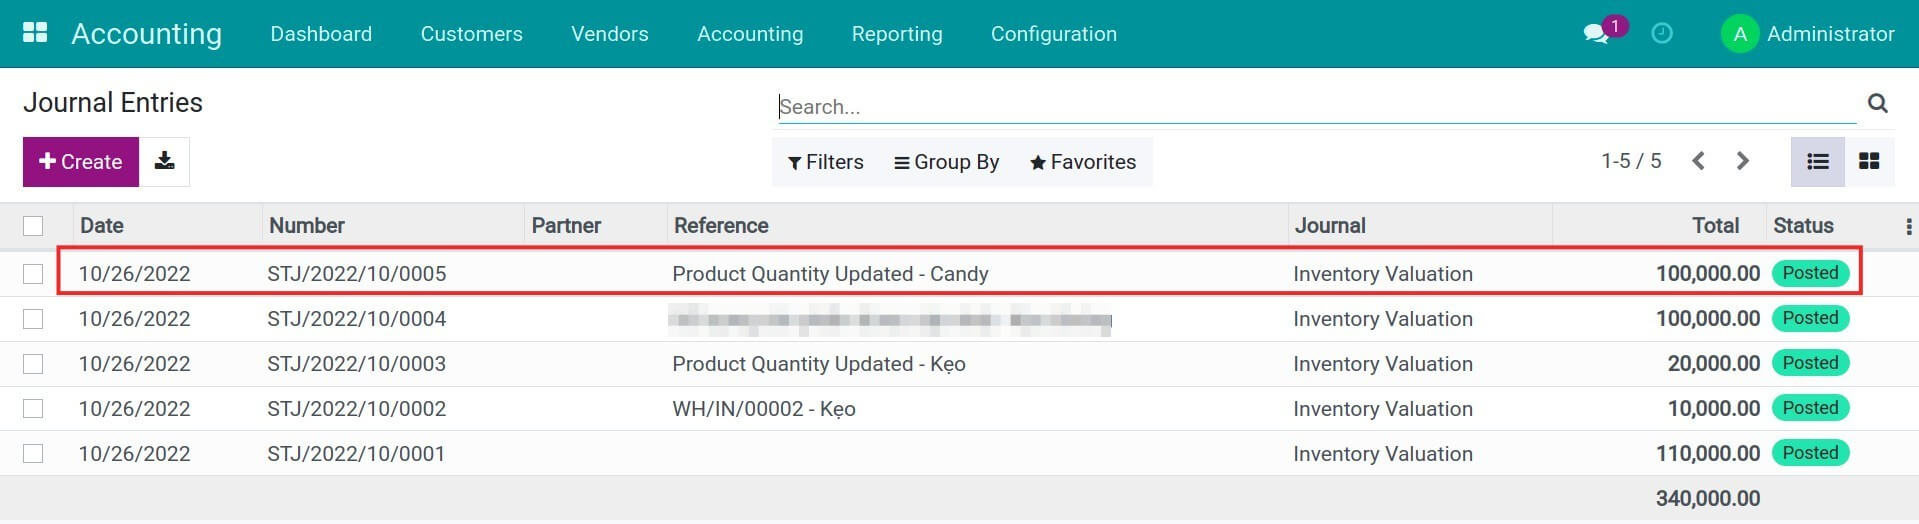Click the export download icon

click(165, 162)
